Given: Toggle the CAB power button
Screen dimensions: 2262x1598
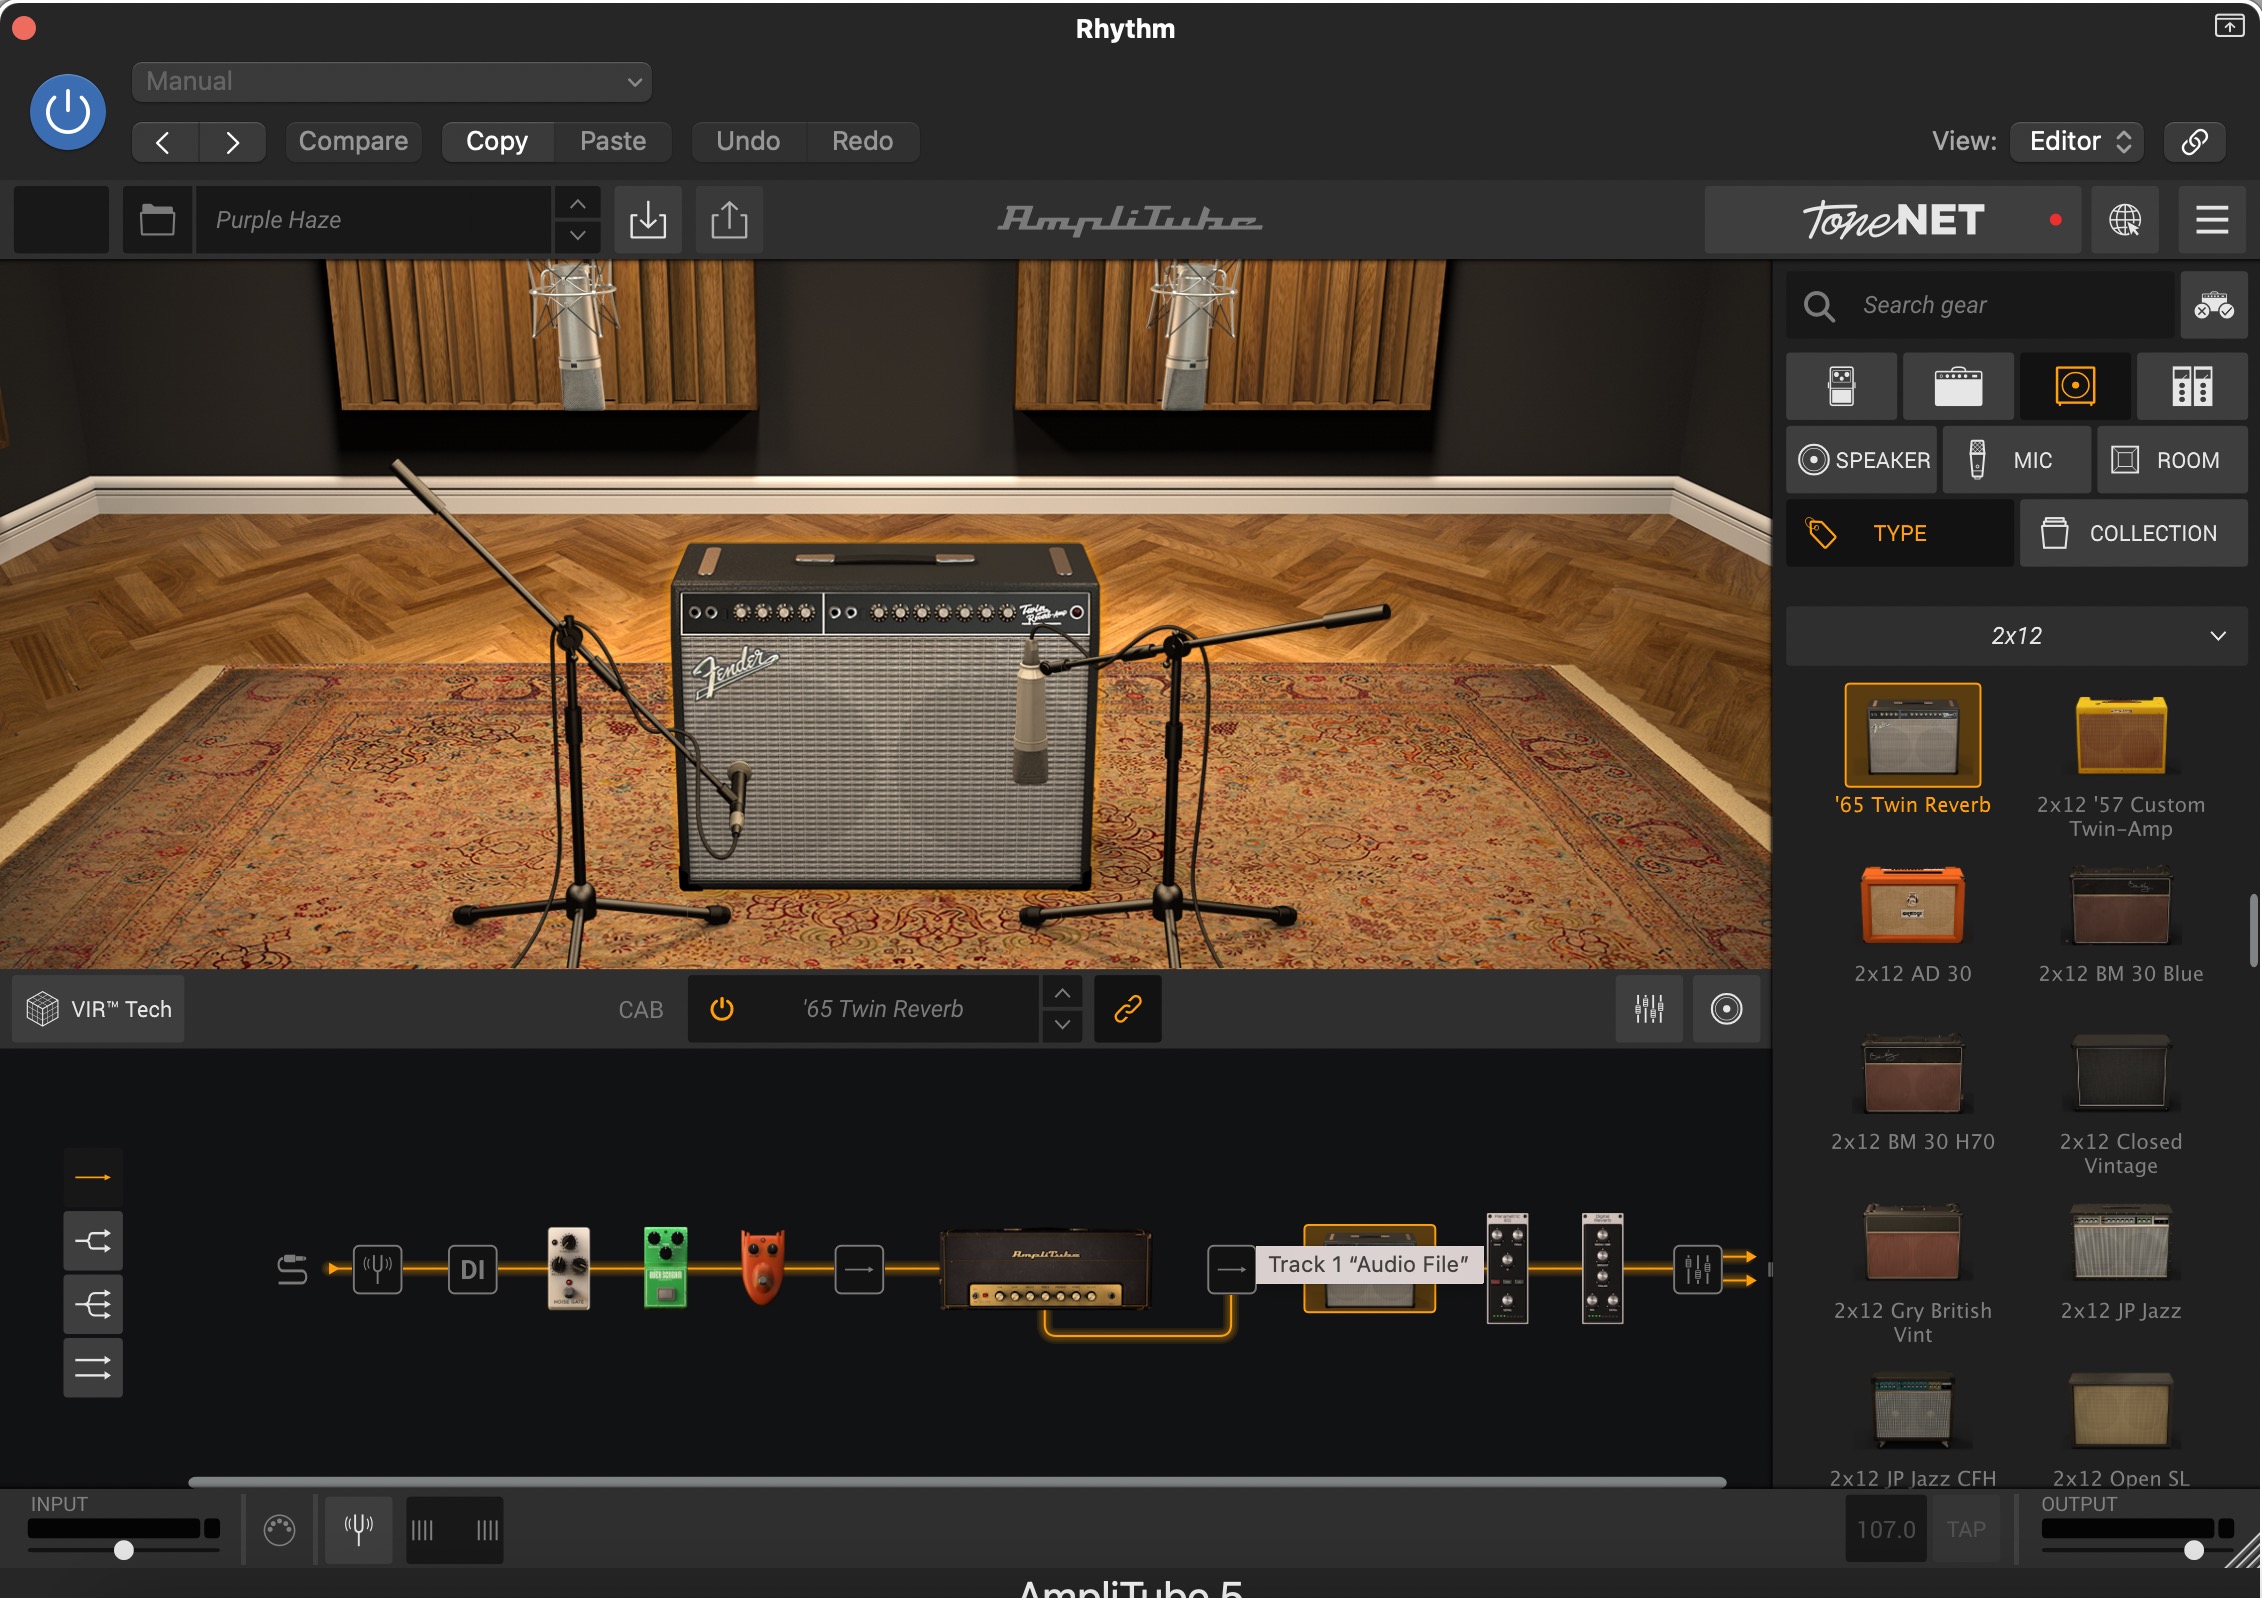Looking at the screenshot, I should 722,1009.
